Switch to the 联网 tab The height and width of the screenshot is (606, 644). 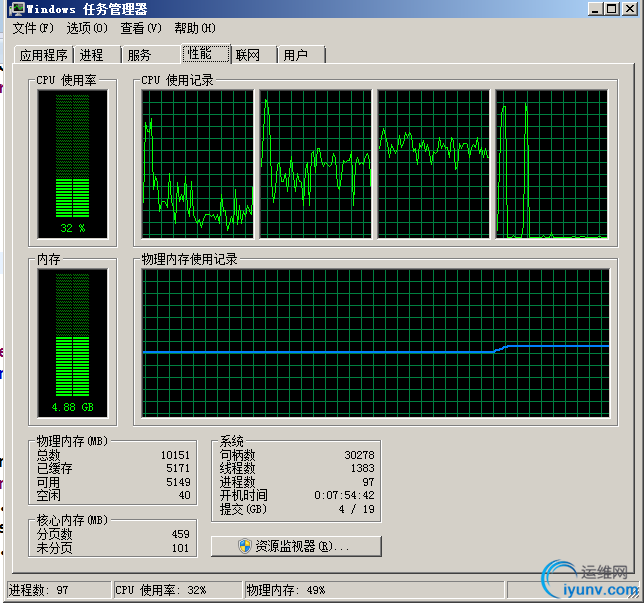tap(254, 55)
